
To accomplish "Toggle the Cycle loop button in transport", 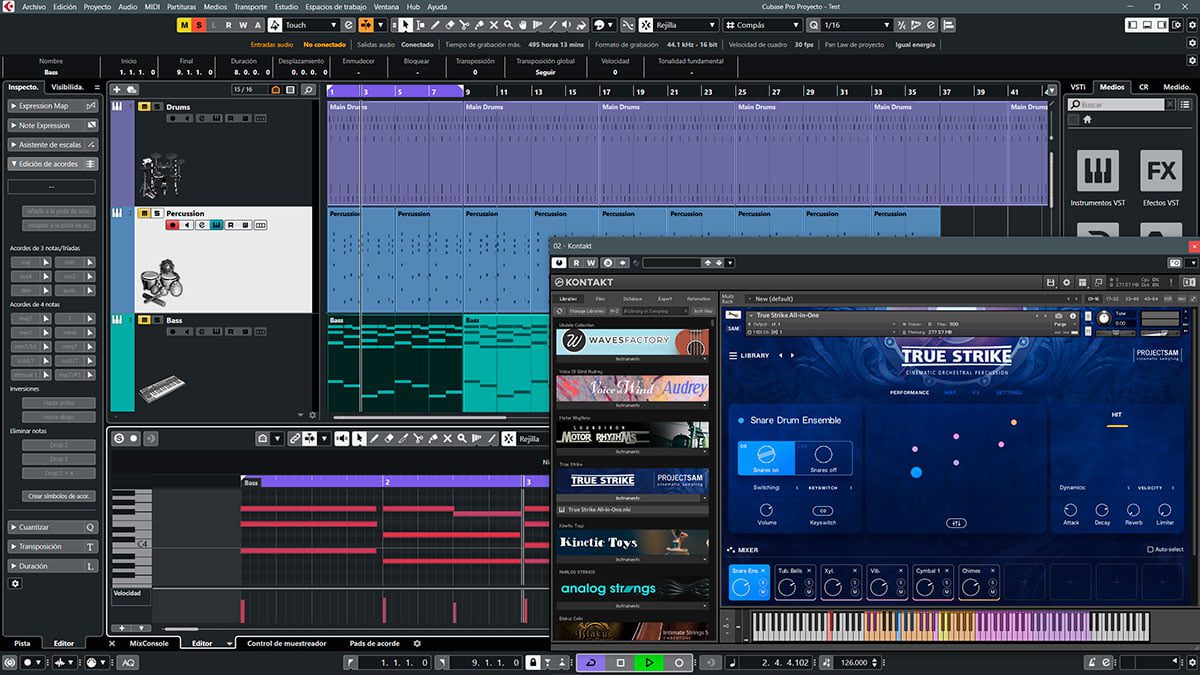I will click(590, 662).
